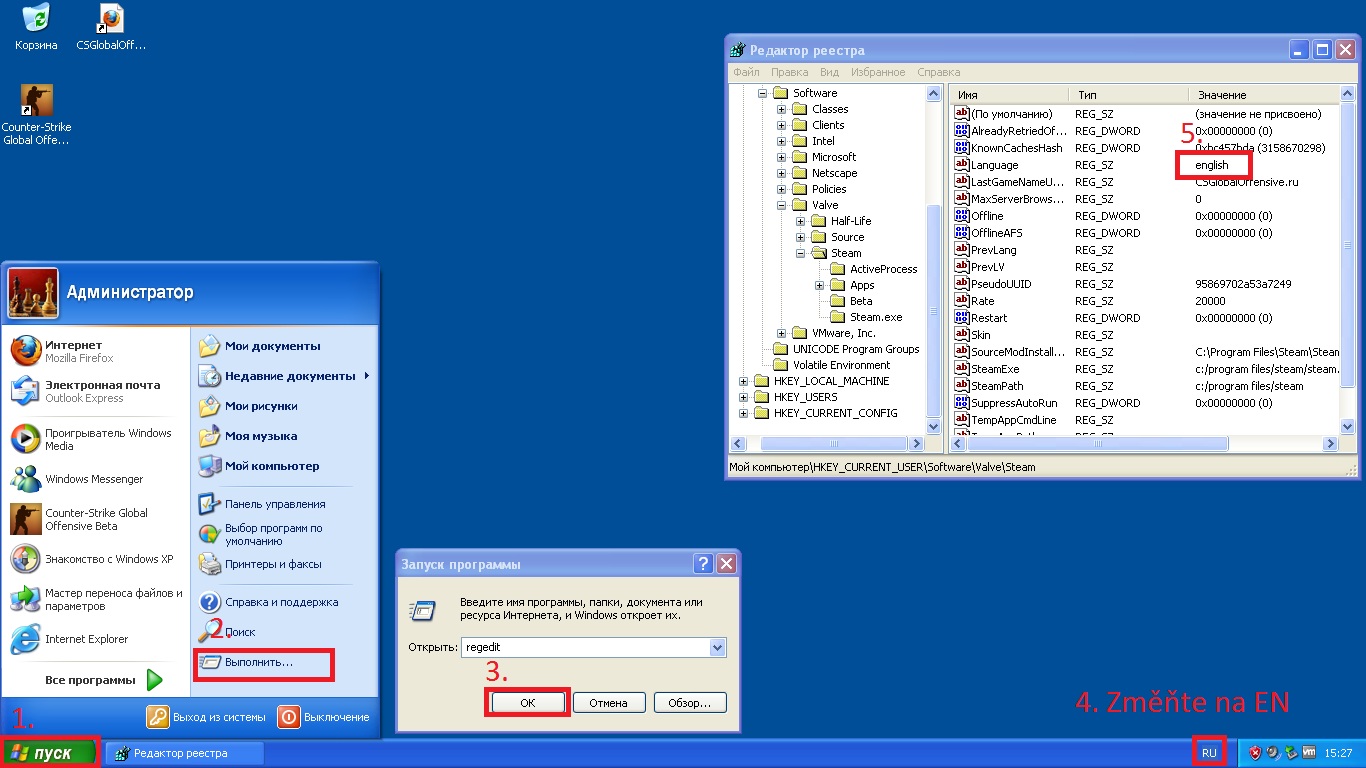
Task: Open the 'Открыть' combo box dropdown arrow
Action: [x=717, y=647]
